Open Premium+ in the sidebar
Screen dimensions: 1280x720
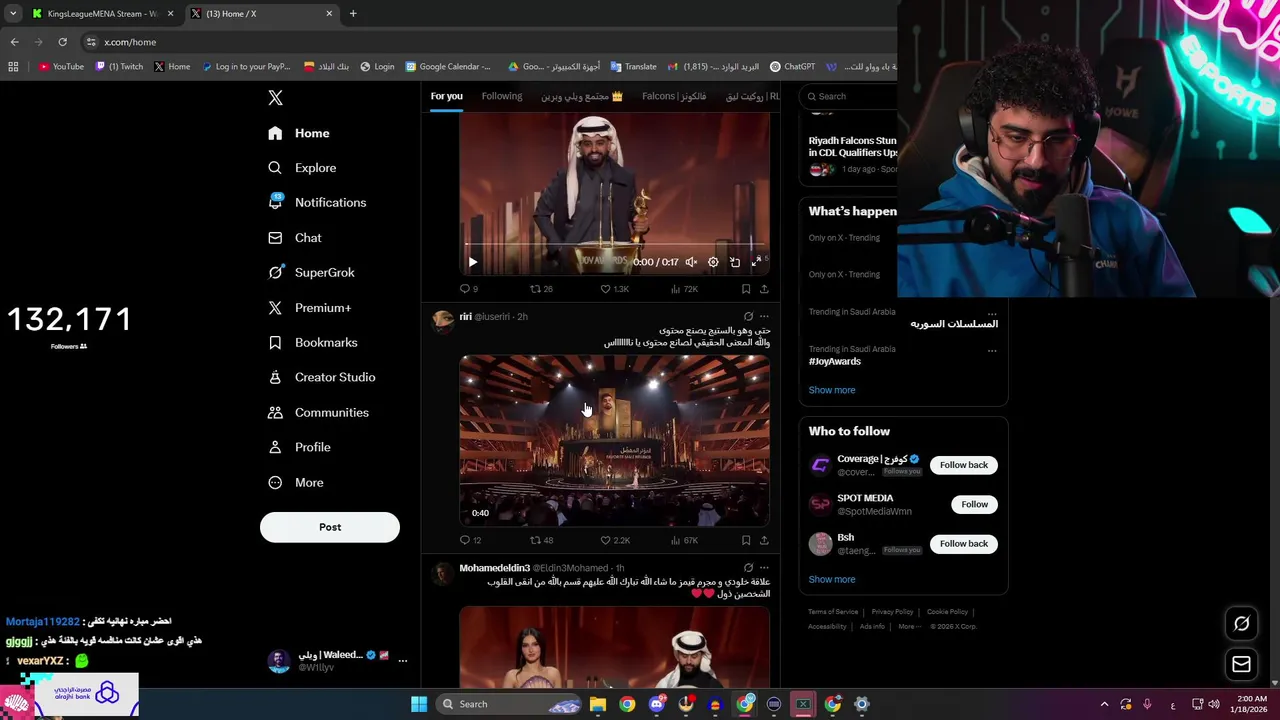point(309,308)
